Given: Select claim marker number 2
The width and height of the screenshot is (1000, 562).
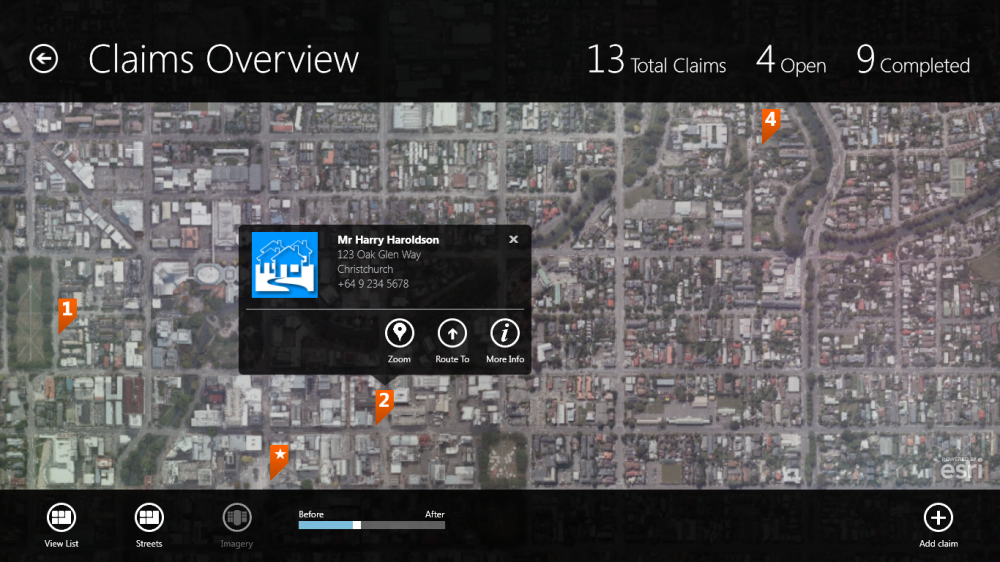Looking at the screenshot, I should tap(383, 404).
